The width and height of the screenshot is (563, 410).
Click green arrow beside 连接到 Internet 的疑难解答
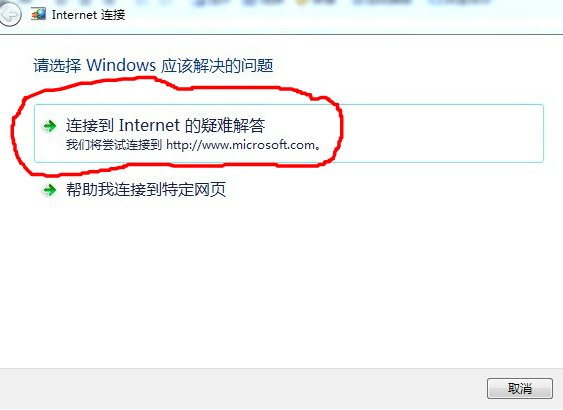coord(50,126)
